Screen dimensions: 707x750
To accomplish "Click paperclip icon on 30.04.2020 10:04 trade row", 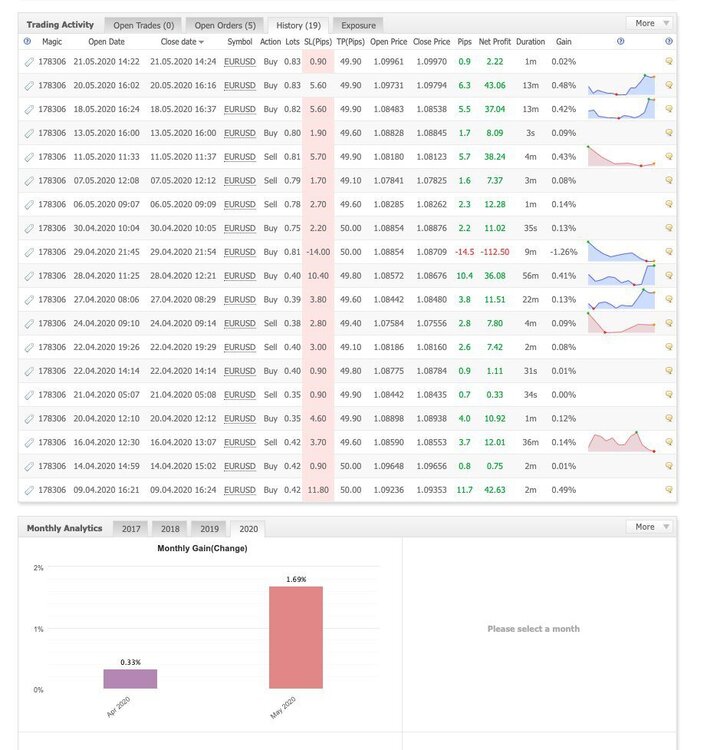I will point(29,229).
